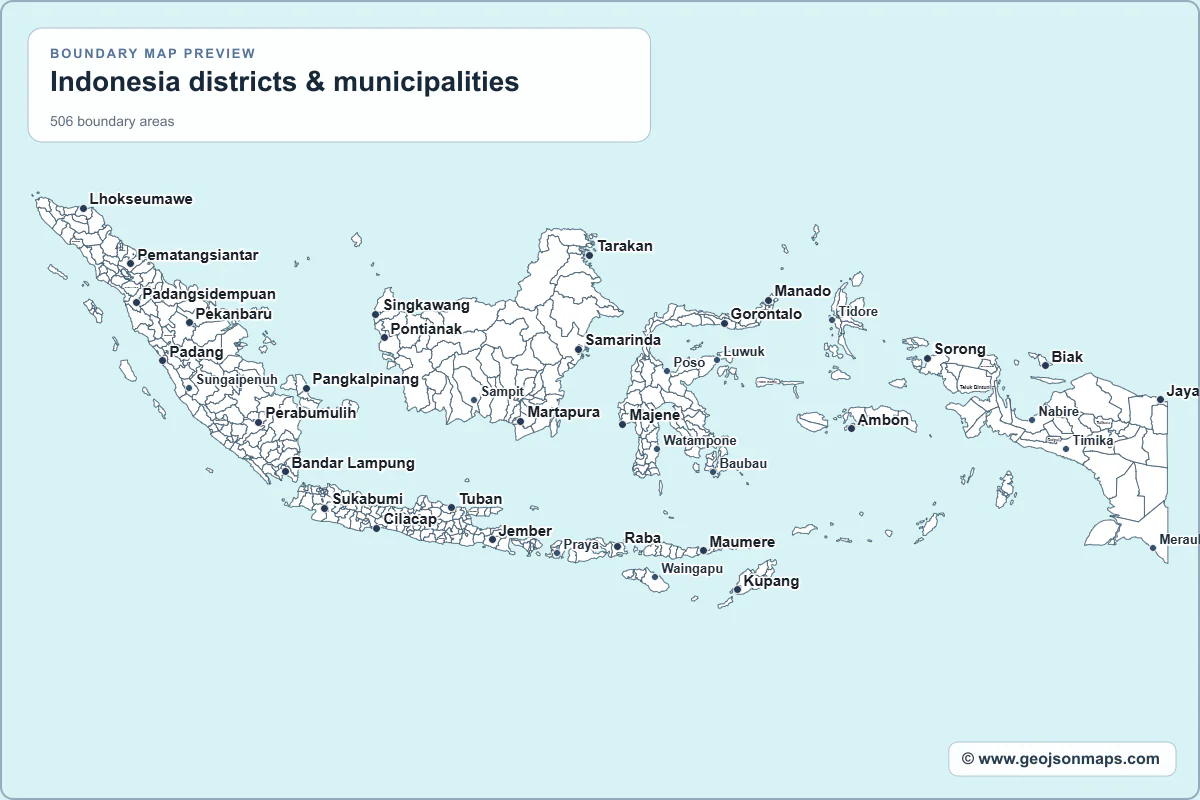Click the map marker dot at Bandar Lampung

285,471
